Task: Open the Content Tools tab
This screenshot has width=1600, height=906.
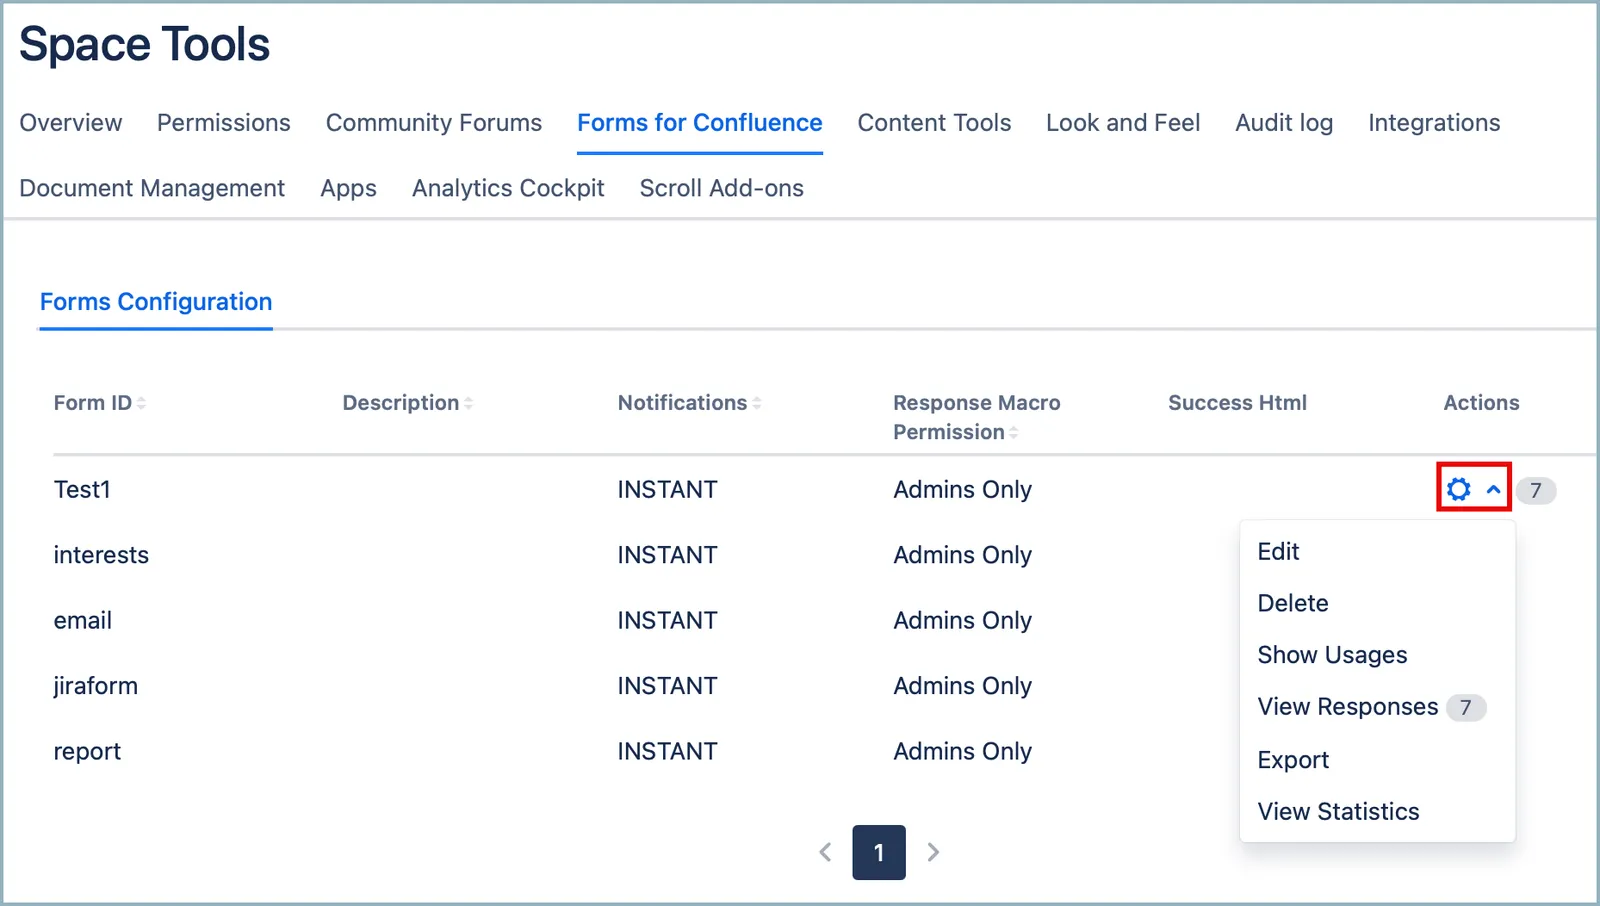Action: 934,123
